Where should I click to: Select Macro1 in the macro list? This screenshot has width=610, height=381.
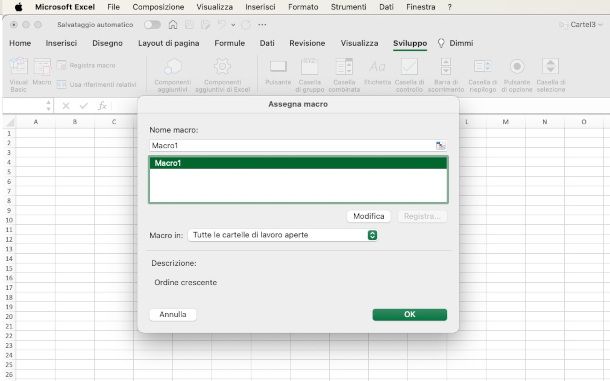click(x=298, y=163)
